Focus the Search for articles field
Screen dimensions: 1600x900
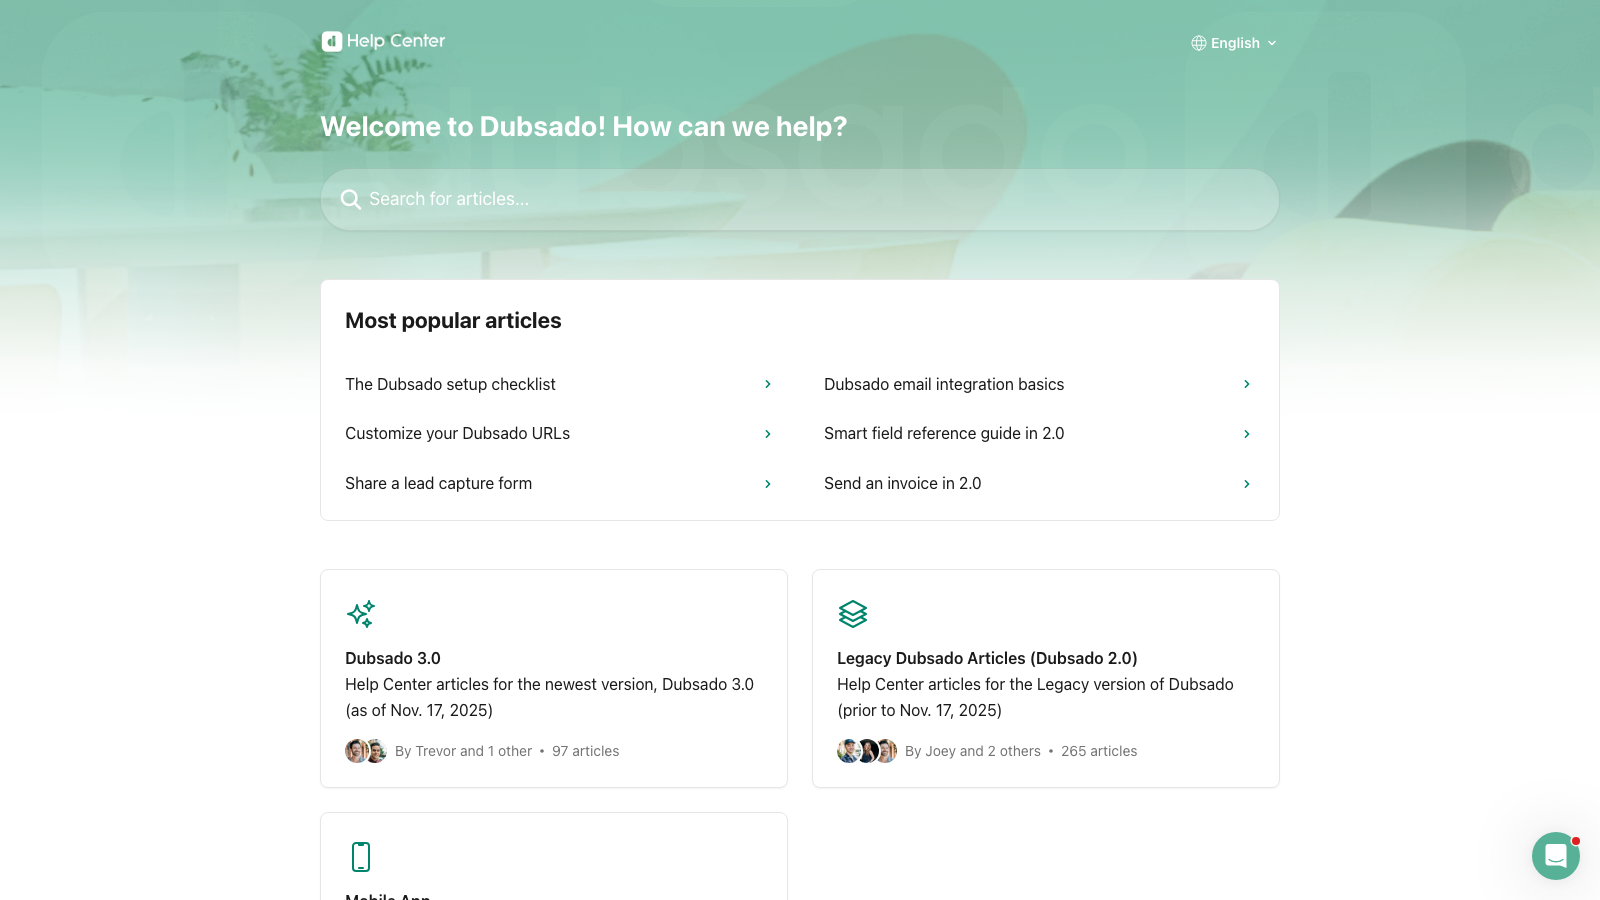(800, 199)
